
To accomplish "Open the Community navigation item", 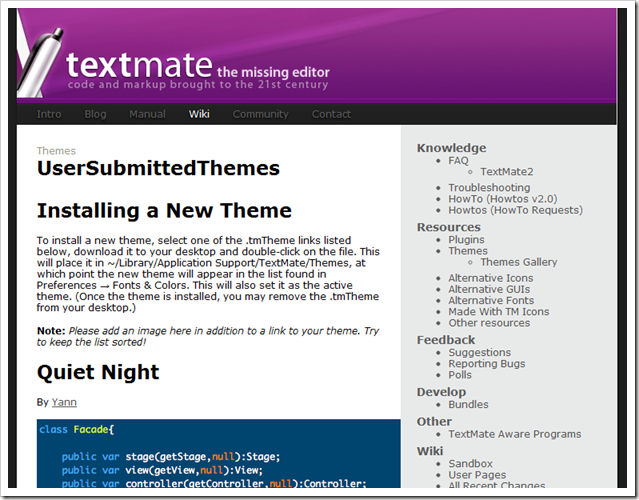I will [x=260, y=114].
